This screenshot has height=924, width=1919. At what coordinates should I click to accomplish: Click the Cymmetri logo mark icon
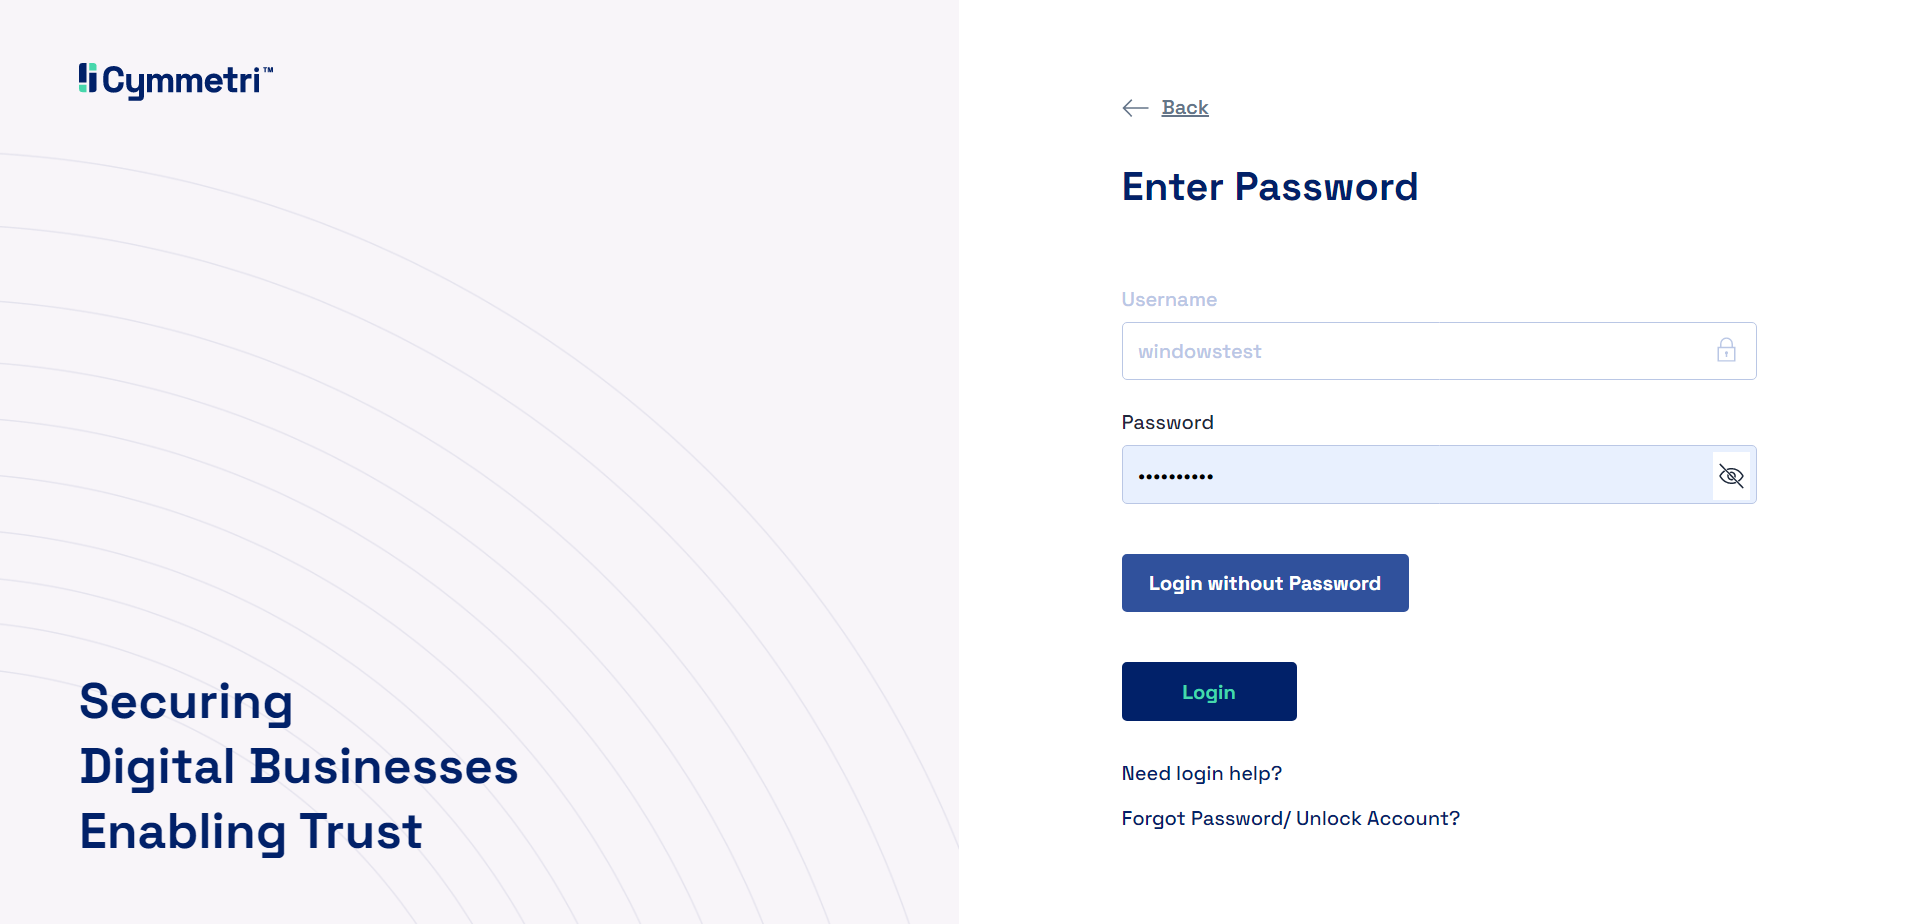coord(88,78)
